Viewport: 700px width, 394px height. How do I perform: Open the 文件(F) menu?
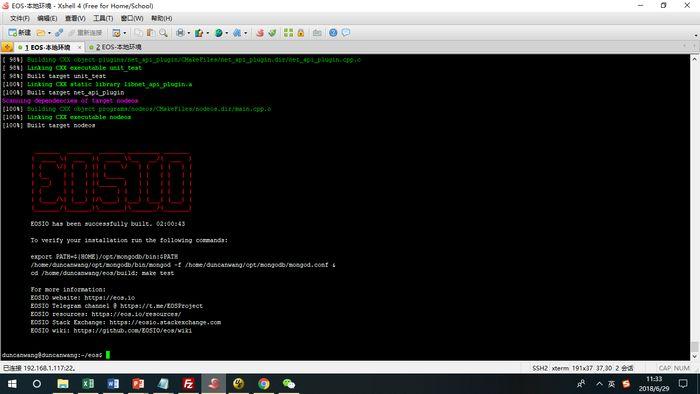20,18
